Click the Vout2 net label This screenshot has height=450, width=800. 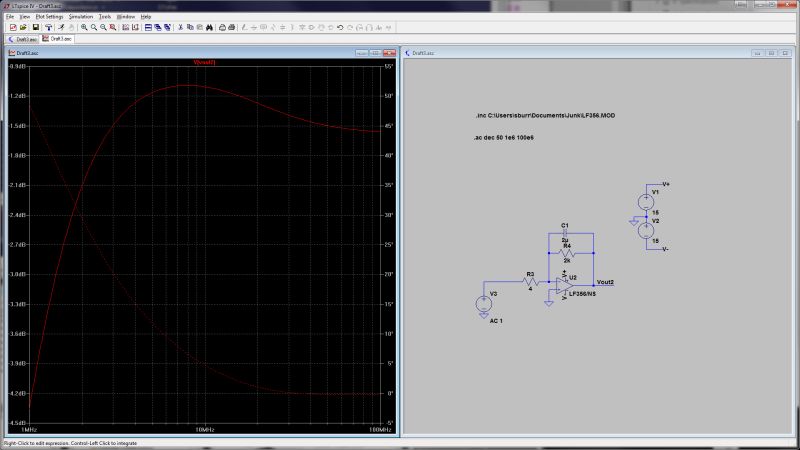[605, 282]
